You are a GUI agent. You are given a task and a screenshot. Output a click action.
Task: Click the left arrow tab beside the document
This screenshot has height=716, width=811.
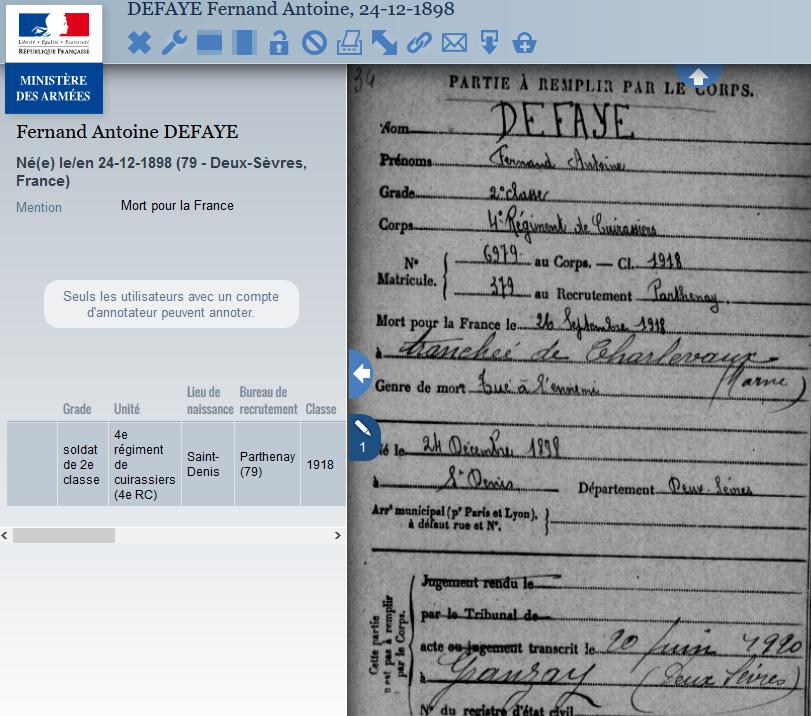pos(361,374)
